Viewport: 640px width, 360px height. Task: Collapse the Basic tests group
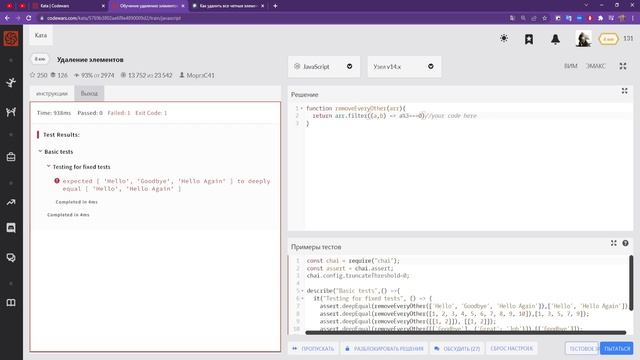pos(40,151)
